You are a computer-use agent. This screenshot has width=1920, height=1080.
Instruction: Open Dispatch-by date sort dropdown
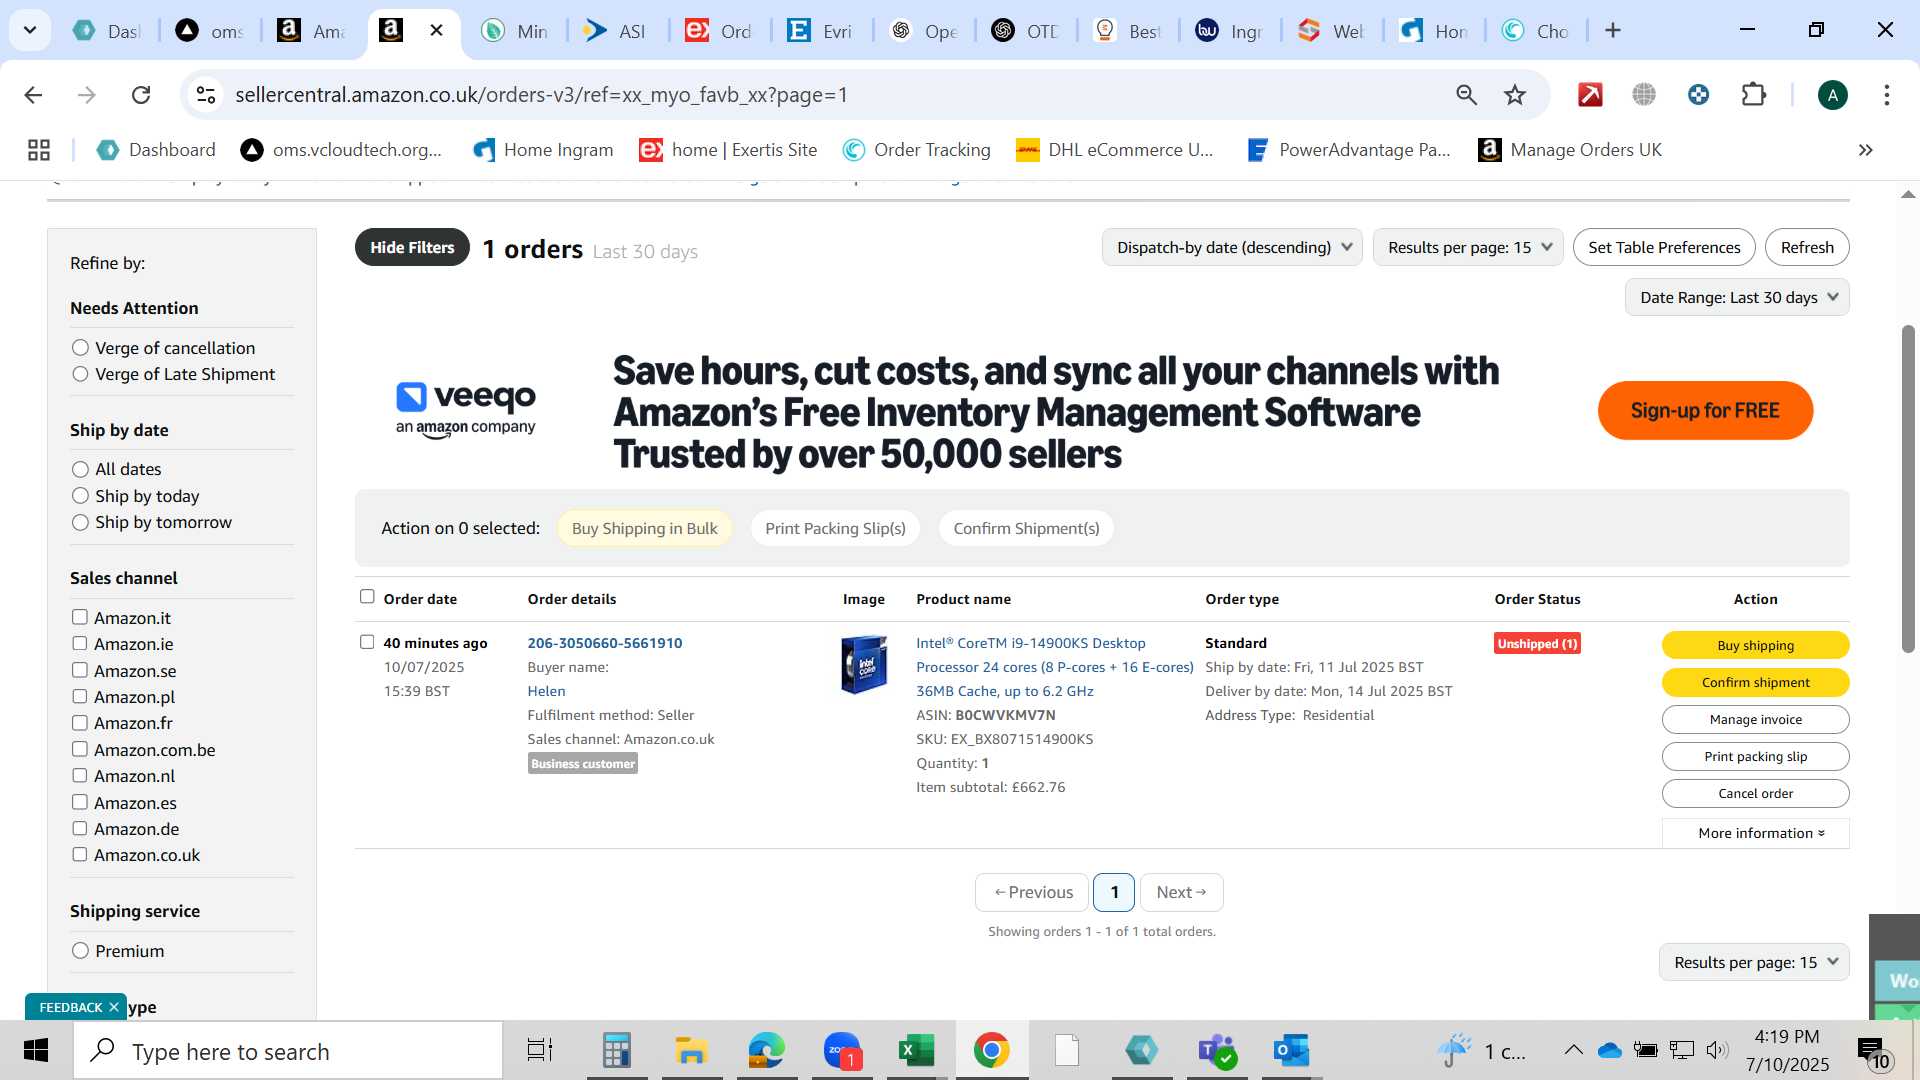coord(1232,247)
